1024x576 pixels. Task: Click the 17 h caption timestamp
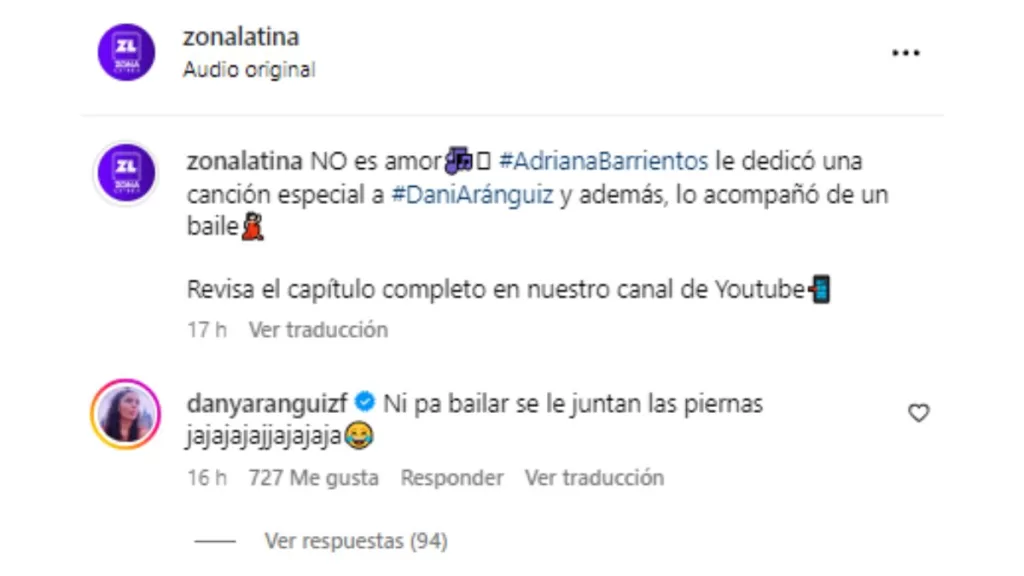(207, 330)
